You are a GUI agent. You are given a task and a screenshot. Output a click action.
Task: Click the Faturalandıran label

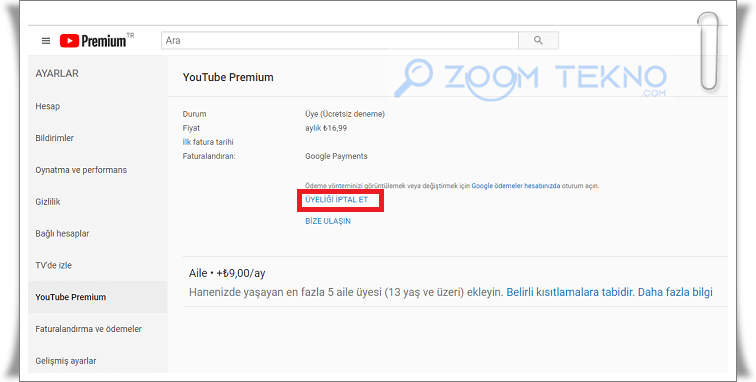point(209,156)
